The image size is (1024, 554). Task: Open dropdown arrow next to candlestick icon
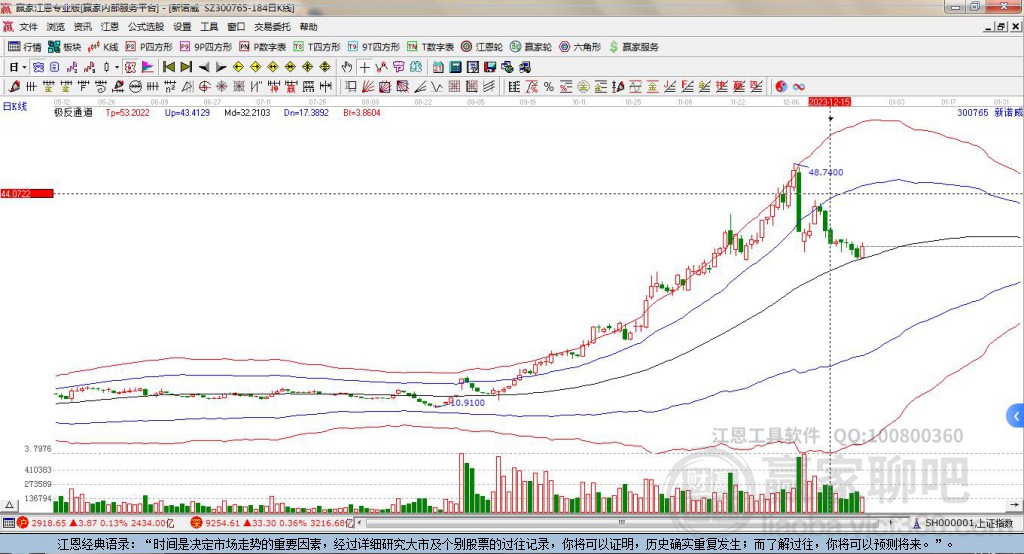(x=117, y=67)
